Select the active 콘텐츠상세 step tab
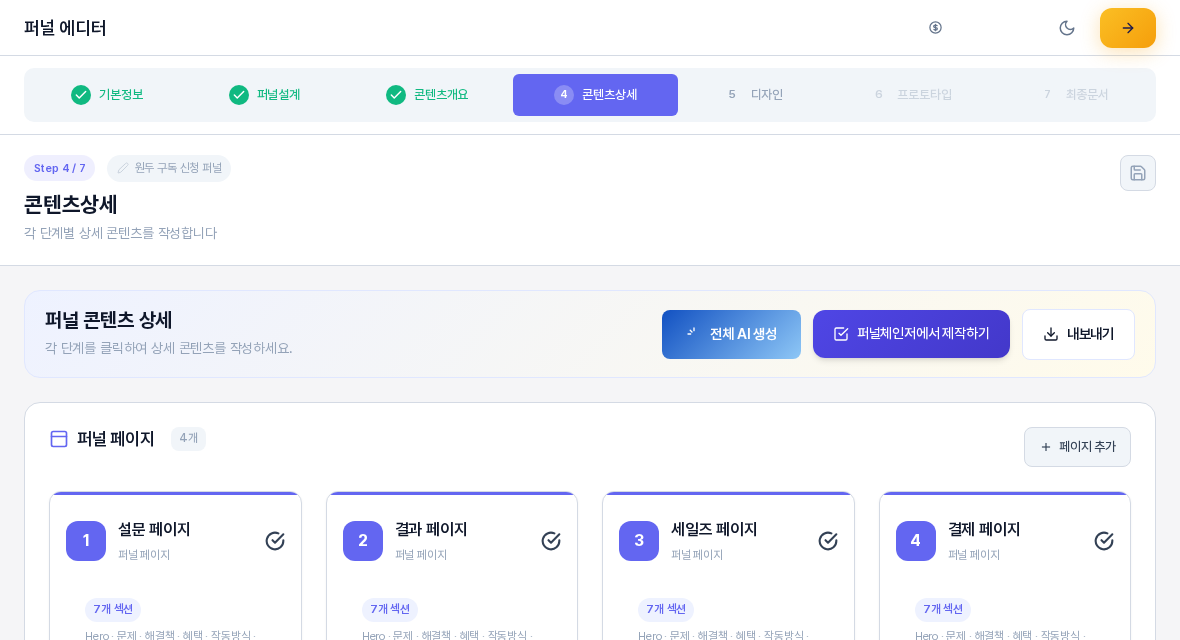This screenshot has width=1180, height=640. (595, 95)
